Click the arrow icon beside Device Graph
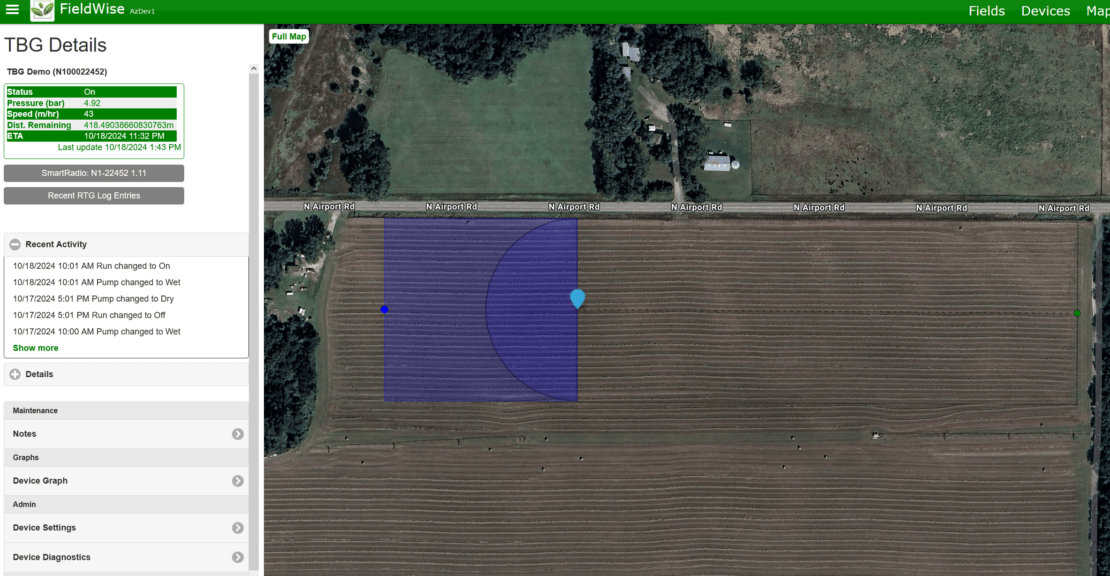1110x576 pixels. pyautogui.click(x=238, y=481)
